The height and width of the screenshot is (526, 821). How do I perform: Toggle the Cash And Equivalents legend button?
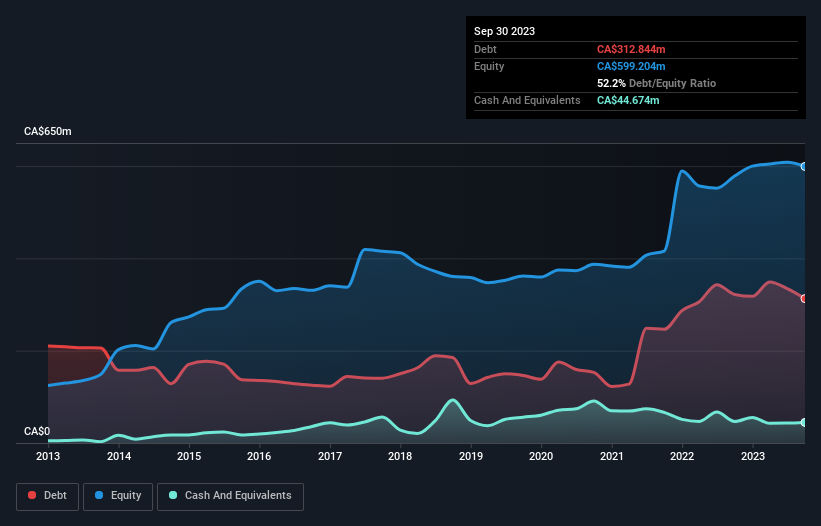(x=230, y=496)
